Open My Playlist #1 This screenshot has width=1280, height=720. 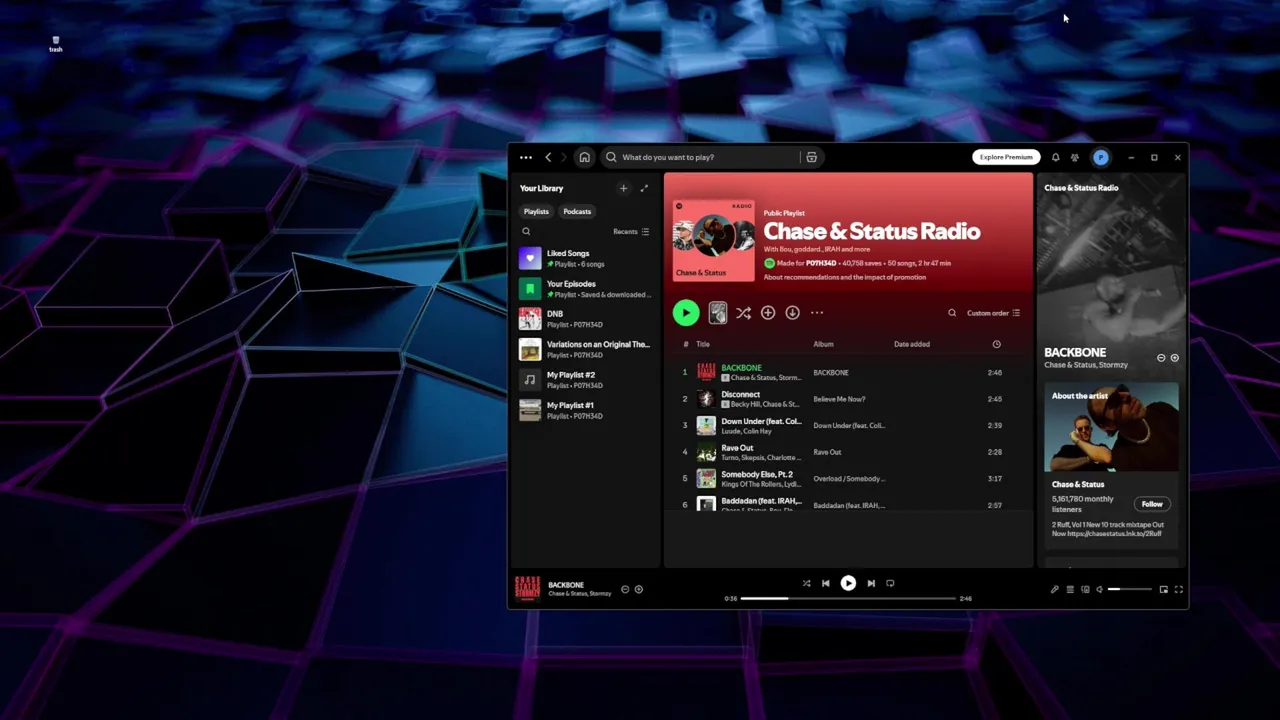coord(585,410)
